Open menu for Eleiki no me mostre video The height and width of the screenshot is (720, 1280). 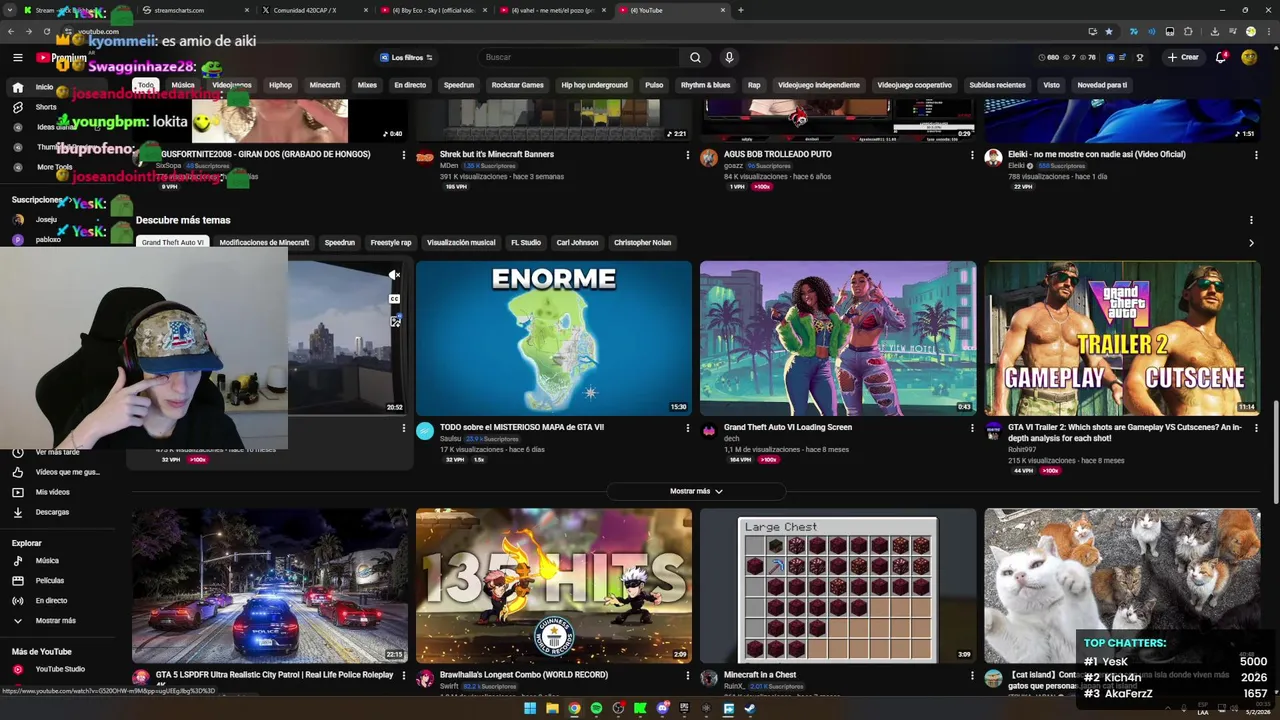(x=1256, y=155)
